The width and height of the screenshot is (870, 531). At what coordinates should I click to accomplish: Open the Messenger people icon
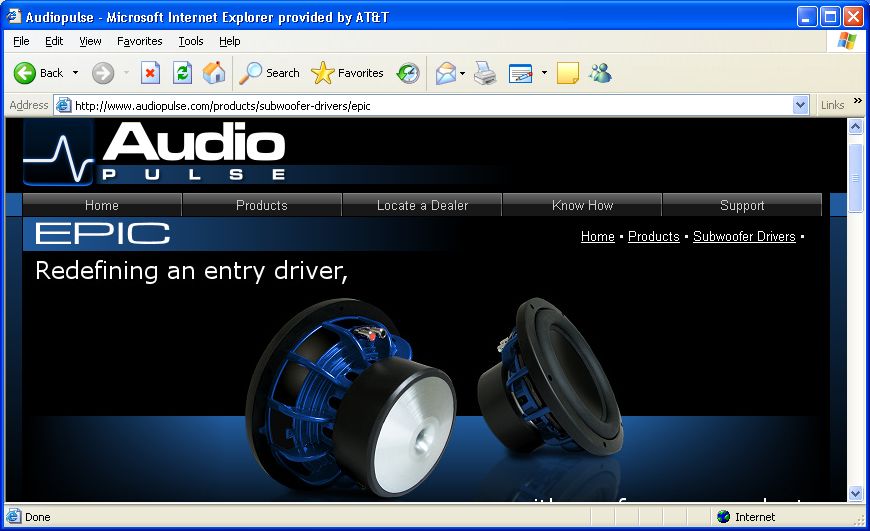[x=601, y=73]
